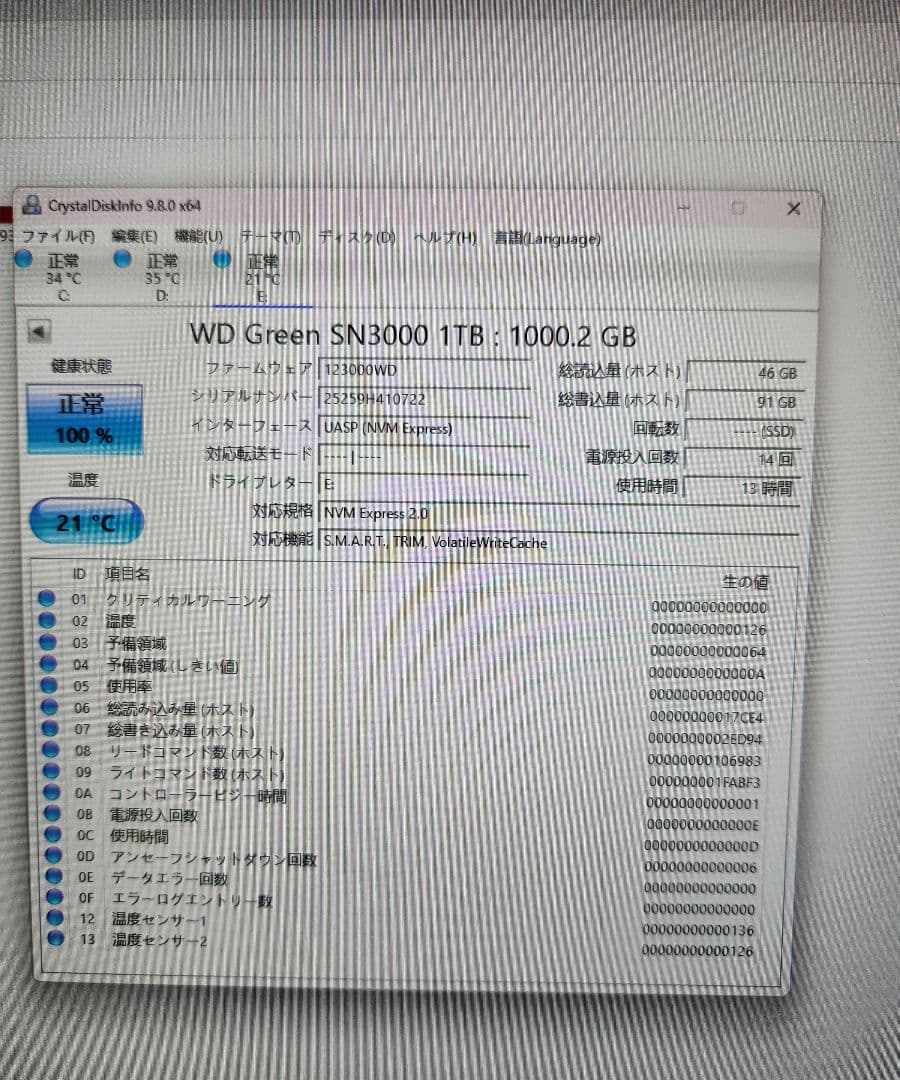Click raw value 00000000106983
900x1080 pixels.
(704, 760)
